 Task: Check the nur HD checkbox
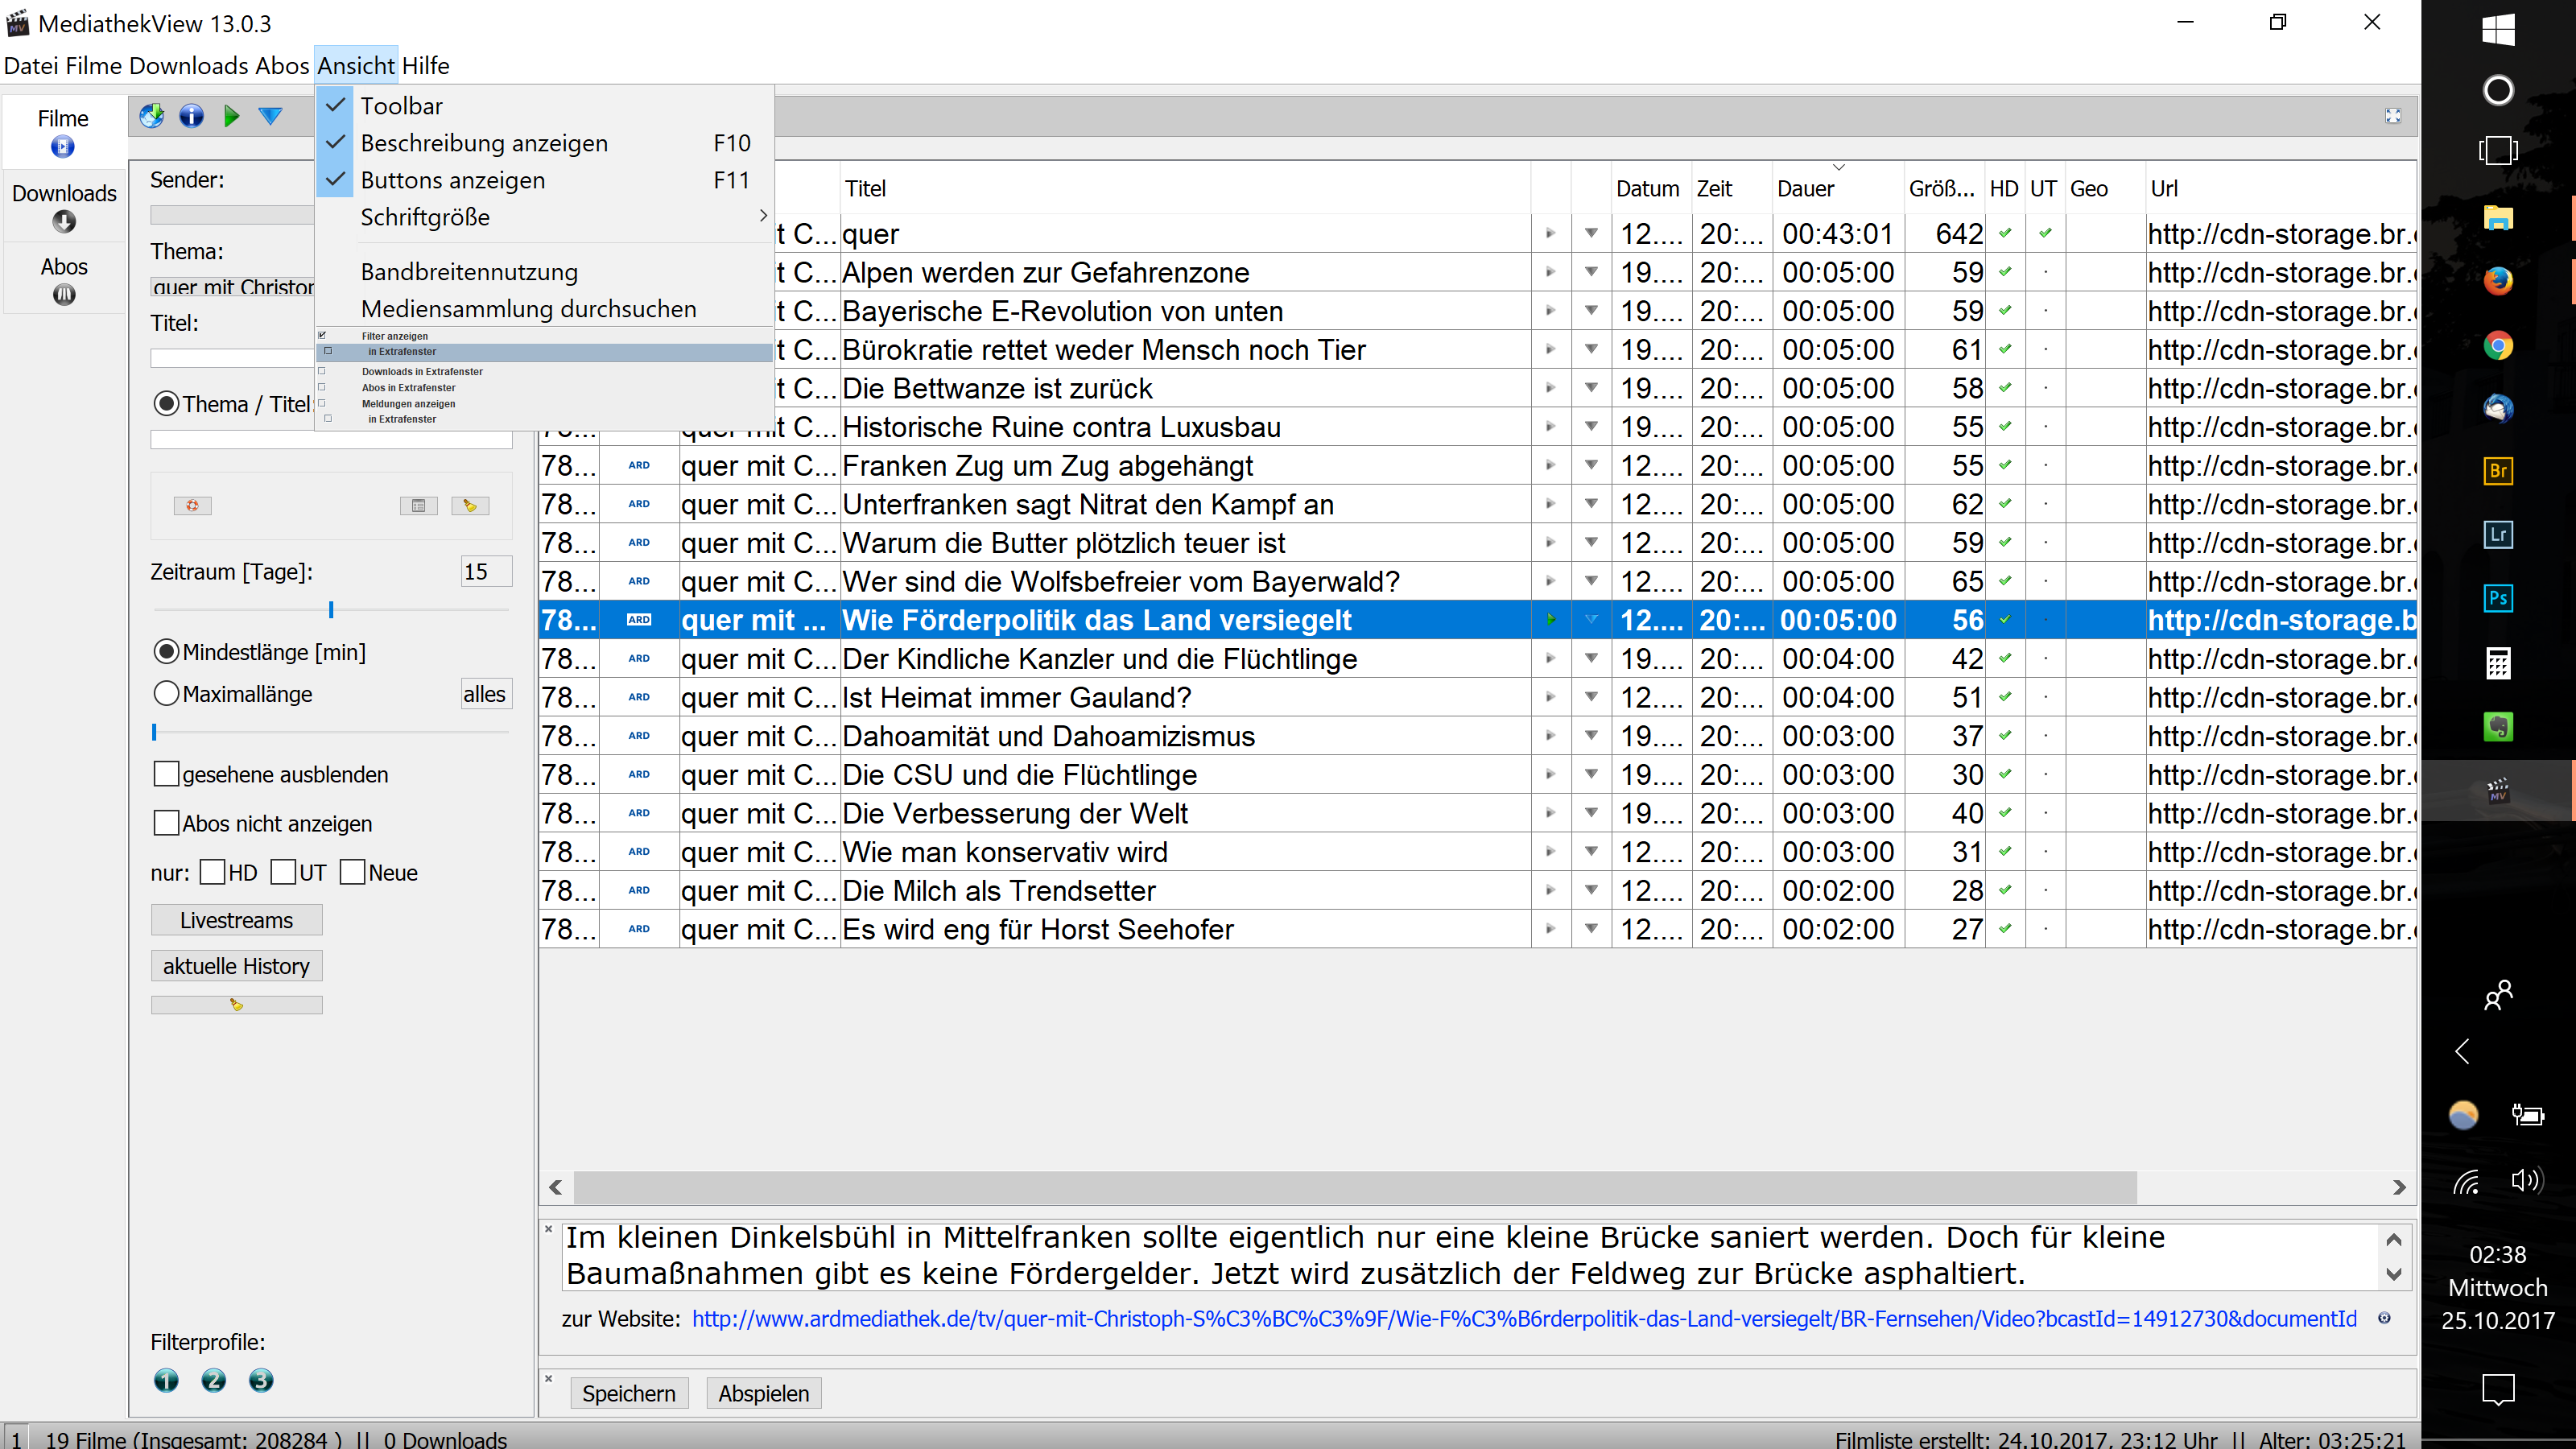[212, 872]
